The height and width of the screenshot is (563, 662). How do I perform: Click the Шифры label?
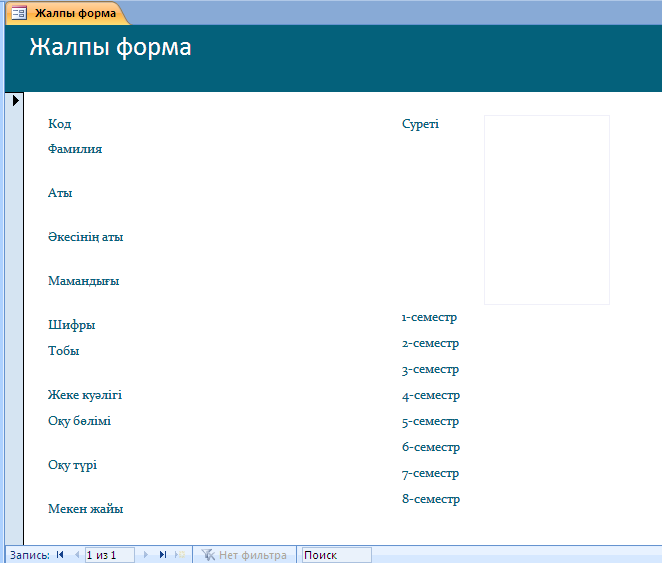point(72,325)
